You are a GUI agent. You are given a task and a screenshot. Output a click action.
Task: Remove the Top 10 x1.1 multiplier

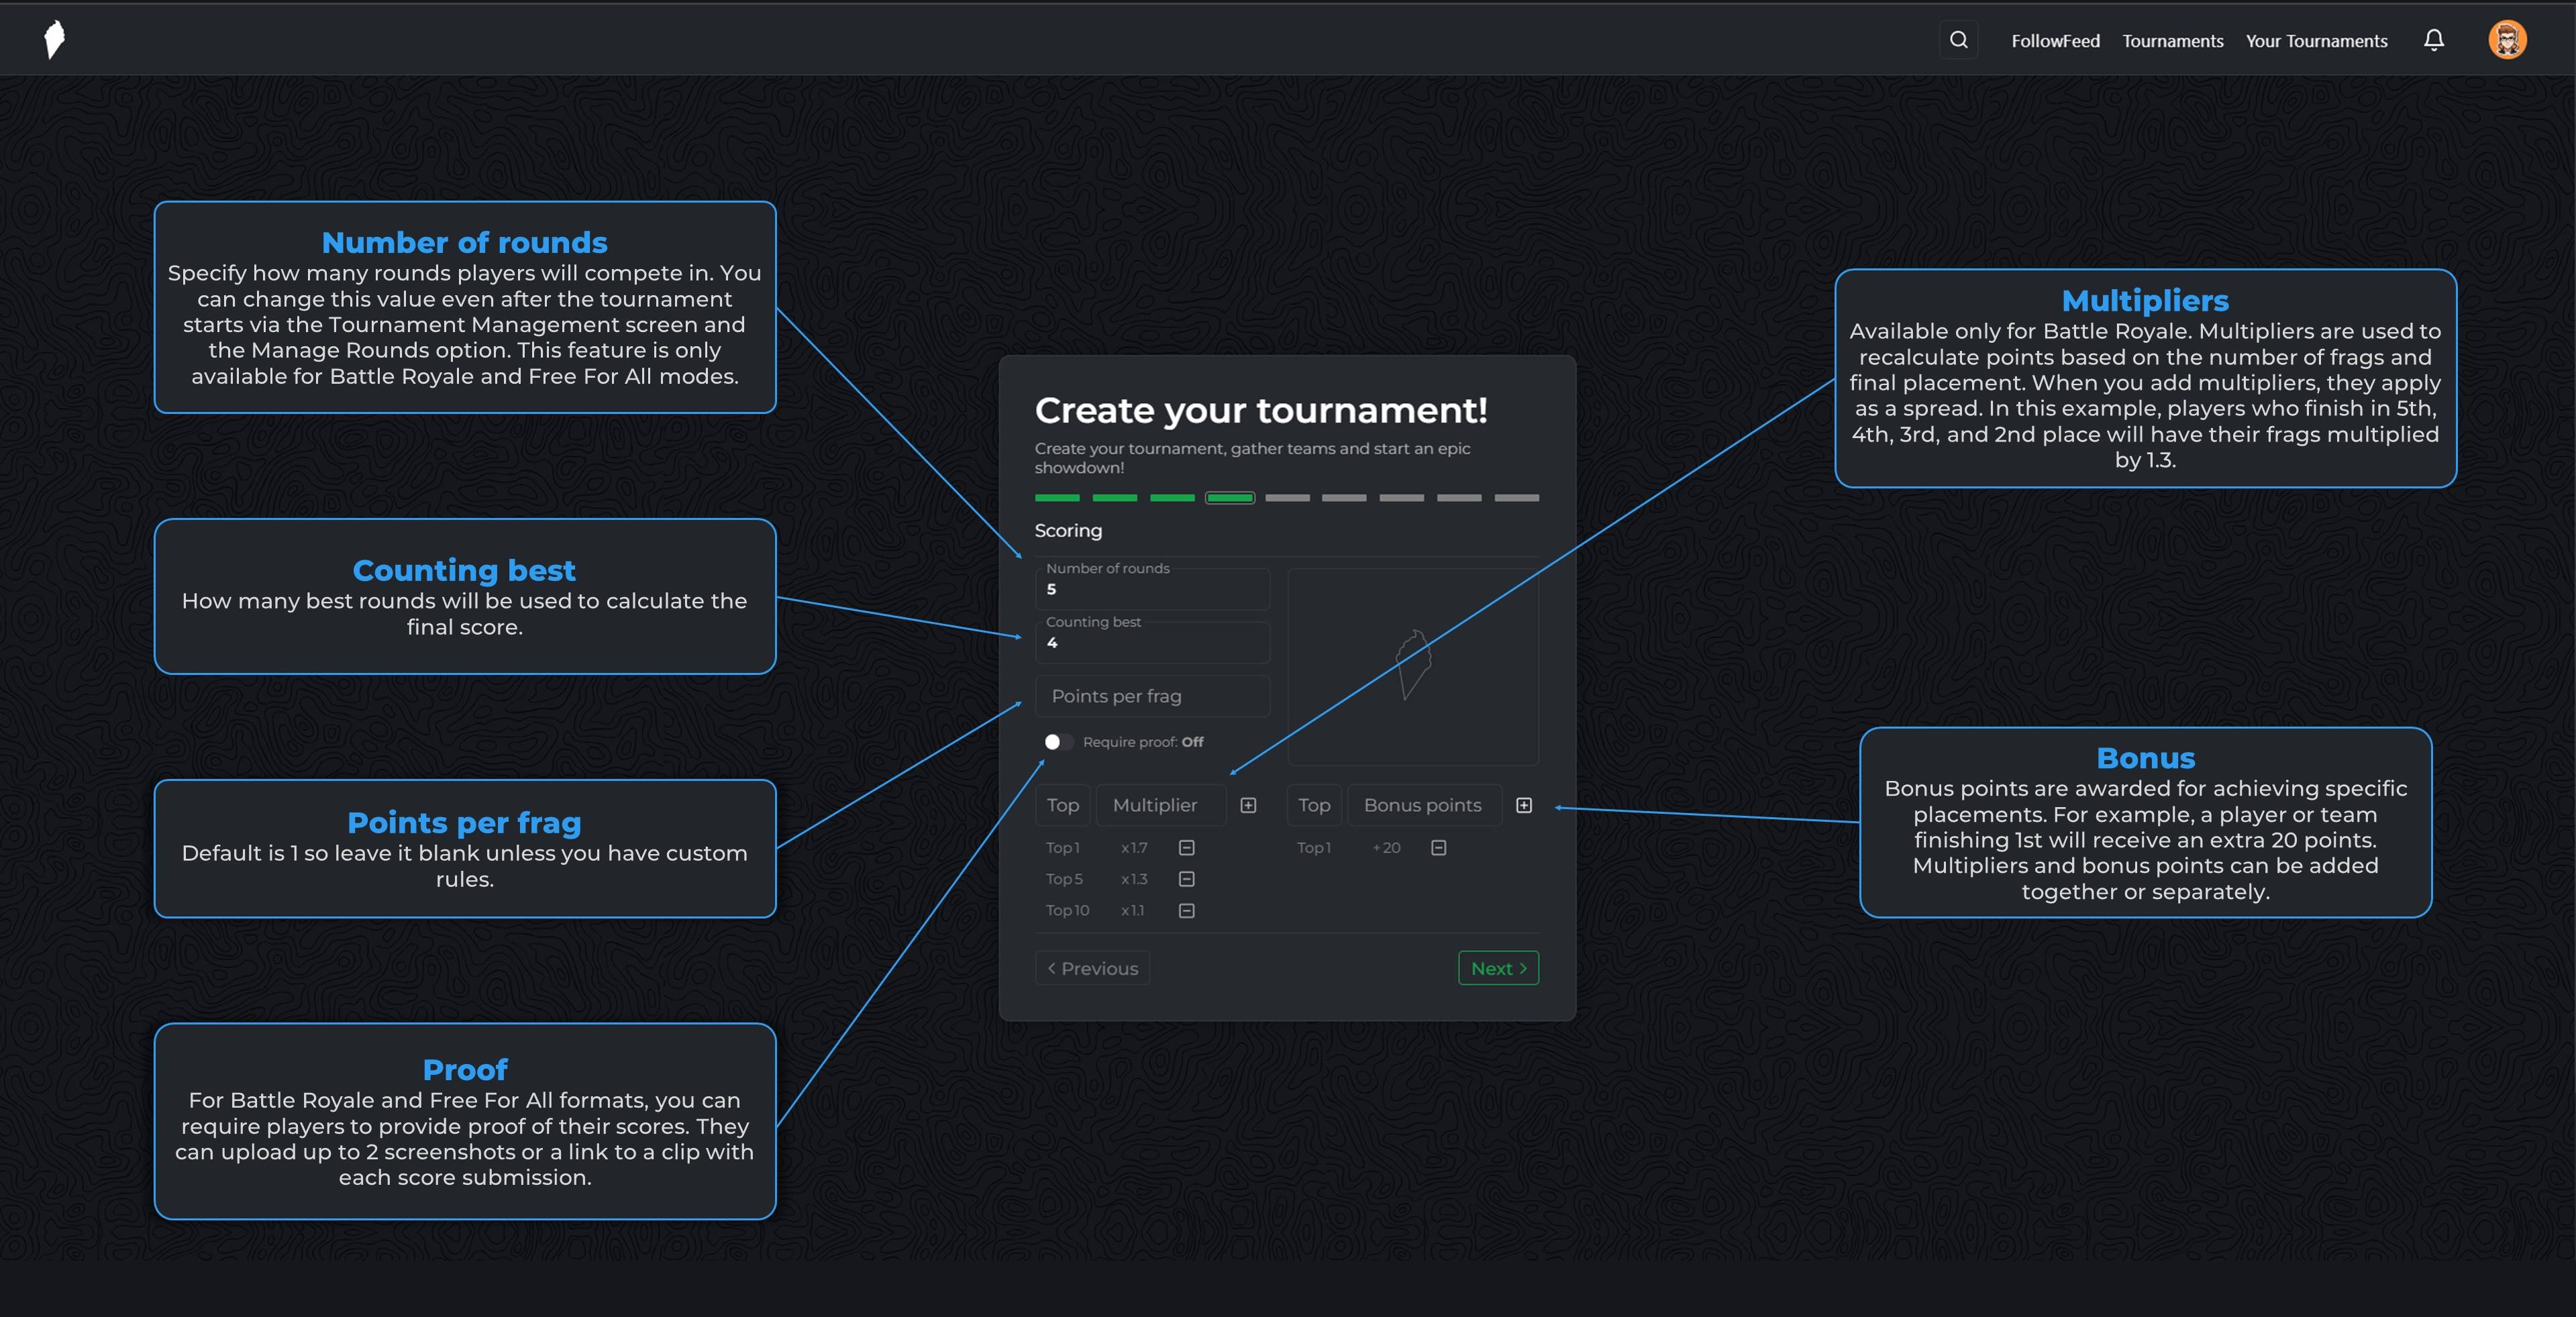[1186, 910]
